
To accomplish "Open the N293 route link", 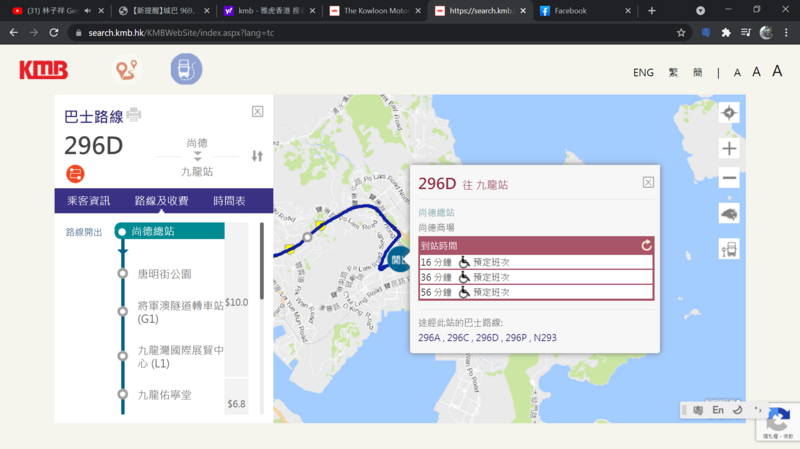I will (543, 338).
